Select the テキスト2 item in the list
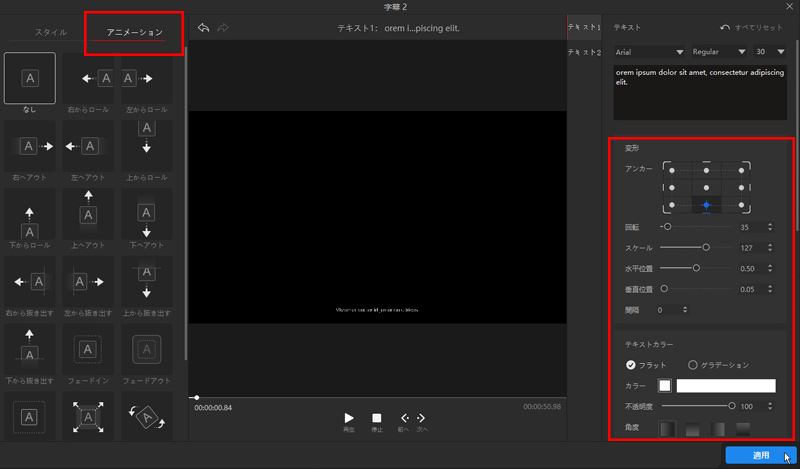The width and height of the screenshot is (800, 469). tap(584, 52)
